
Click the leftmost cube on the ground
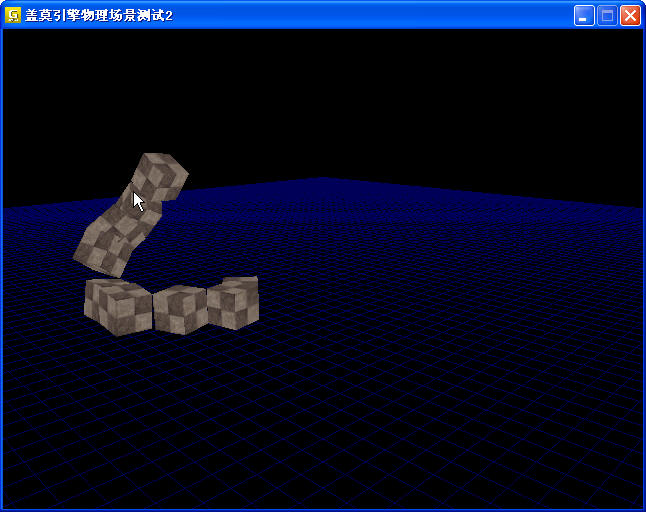pos(118,307)
